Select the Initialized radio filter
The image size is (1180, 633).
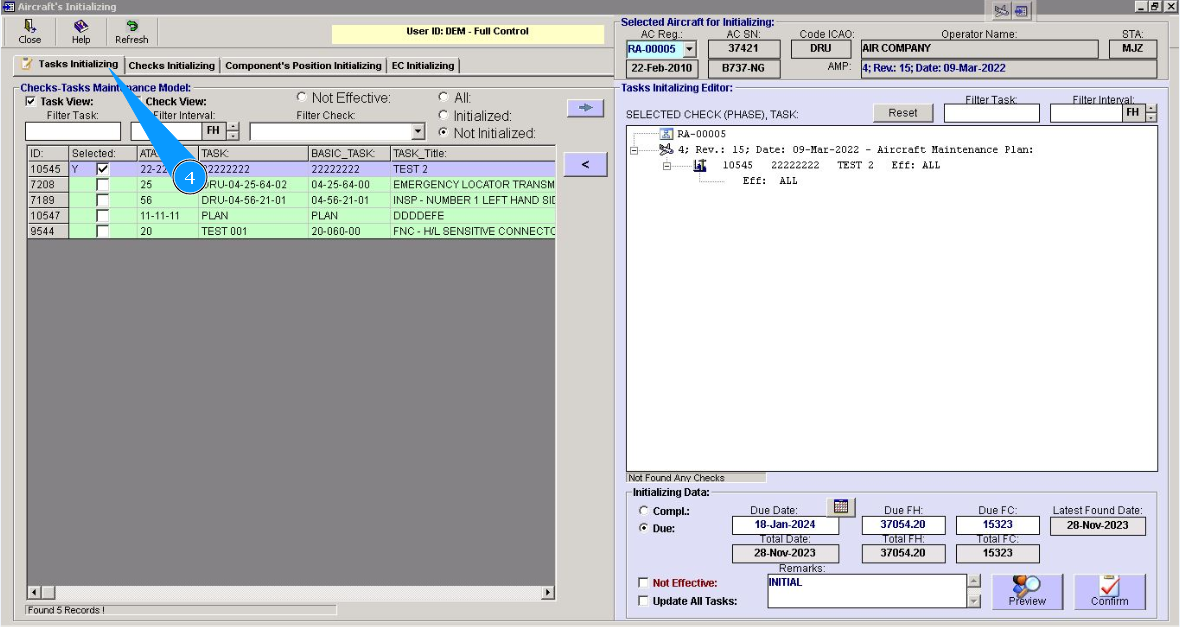(443, 116)
